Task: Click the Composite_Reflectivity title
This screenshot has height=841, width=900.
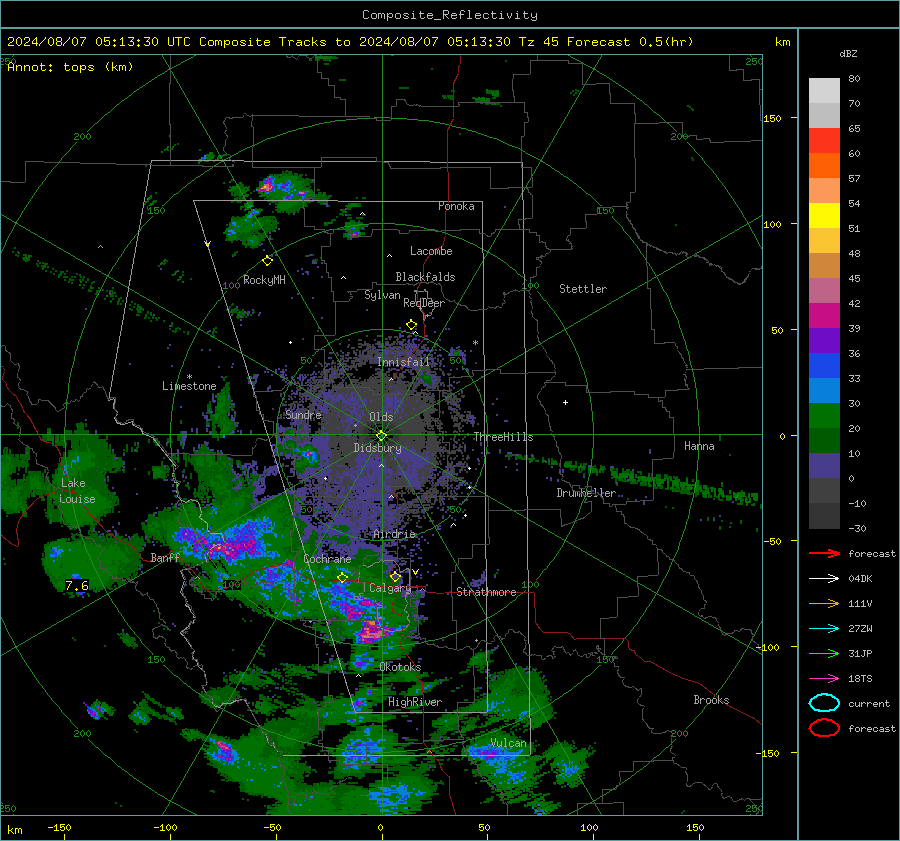Action: (x=450, y=15)
